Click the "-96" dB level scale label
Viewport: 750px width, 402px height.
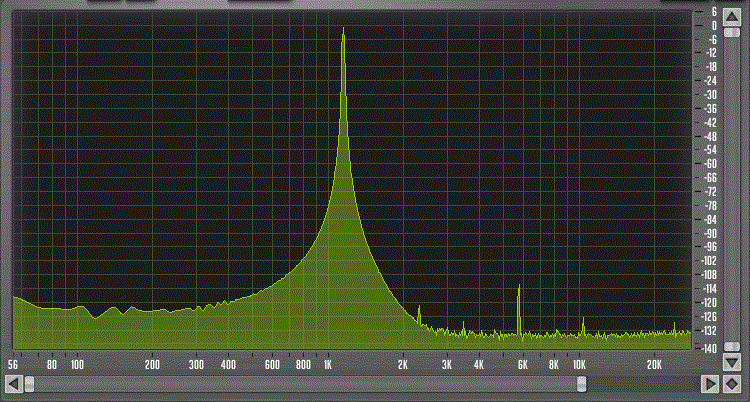[x=711, y=247]
